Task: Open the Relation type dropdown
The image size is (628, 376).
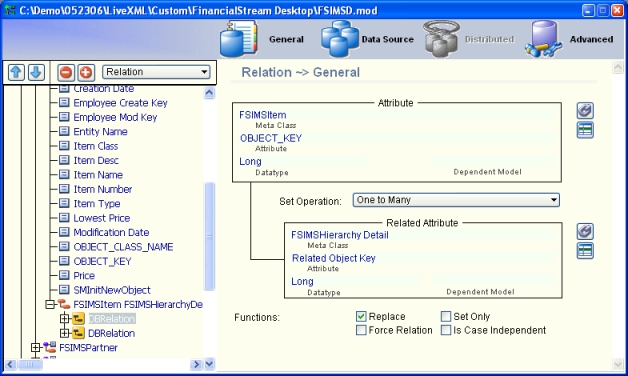Action: 156,72
